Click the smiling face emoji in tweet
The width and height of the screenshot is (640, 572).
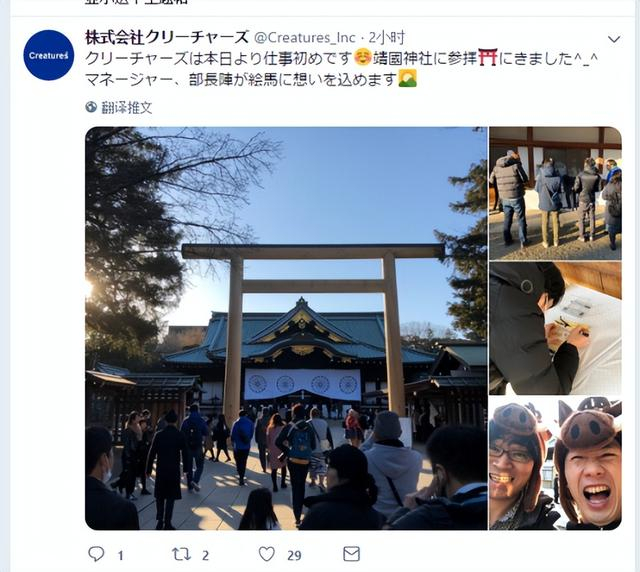pos(362,57)
